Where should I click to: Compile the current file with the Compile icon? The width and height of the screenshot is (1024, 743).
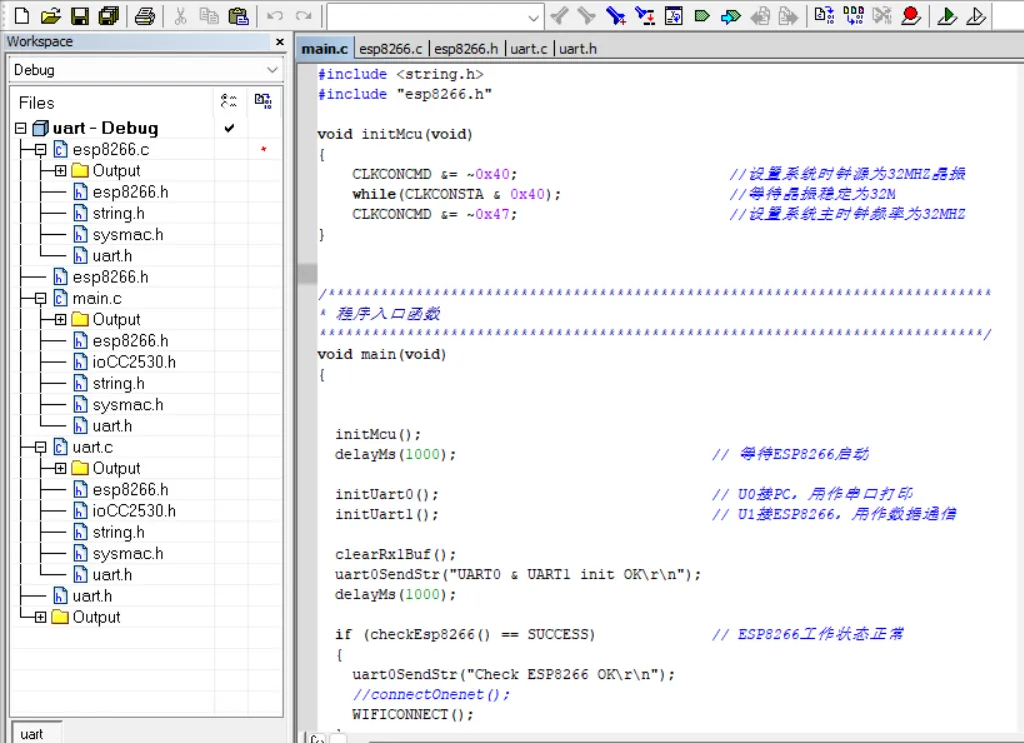824,16
